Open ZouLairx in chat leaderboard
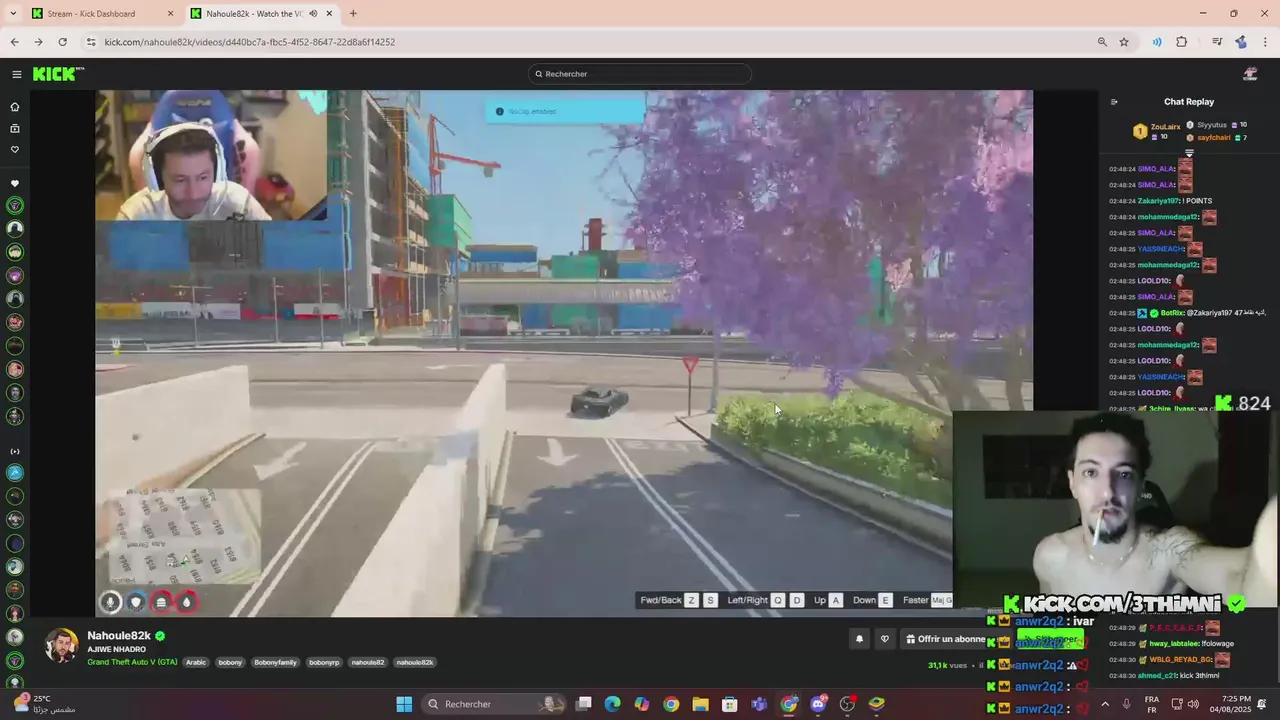This screenshot has width=1280, height=720. point(1165,127)
